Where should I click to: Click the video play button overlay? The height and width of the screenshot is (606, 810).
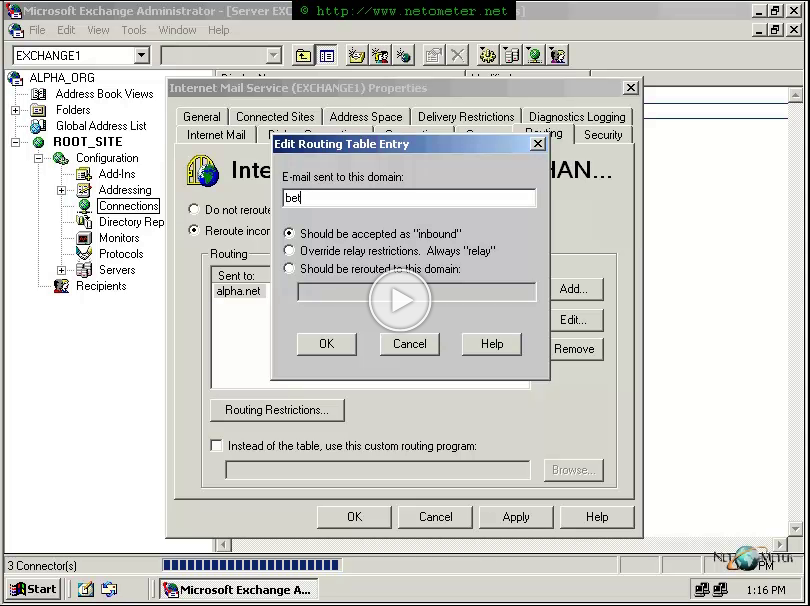[x=400, y=300]
